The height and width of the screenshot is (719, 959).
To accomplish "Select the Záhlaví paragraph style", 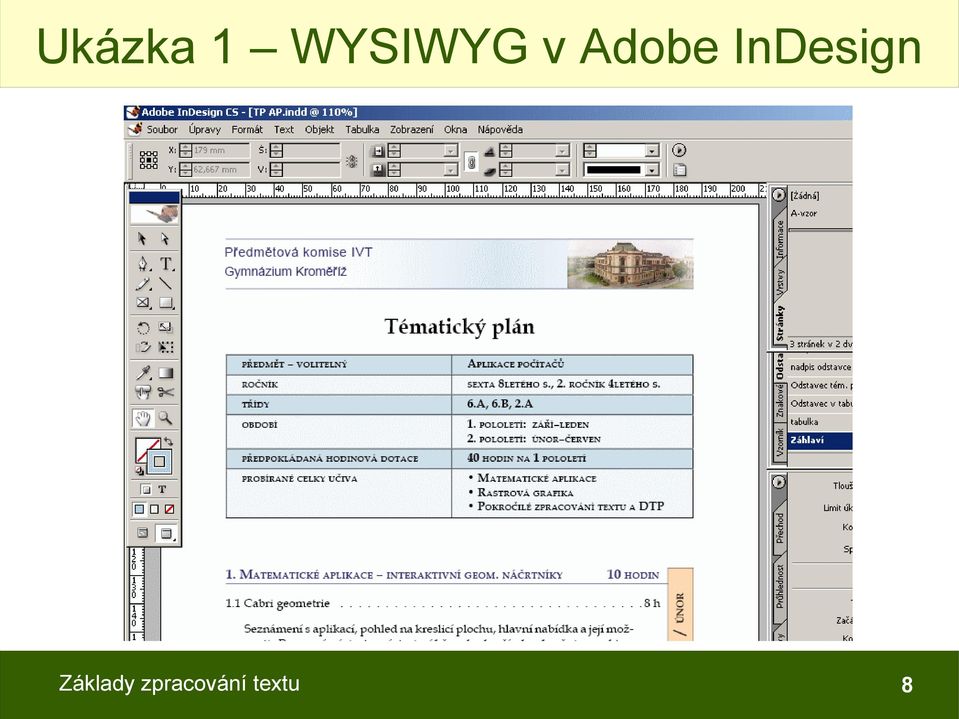I will (x=820, y=440).
